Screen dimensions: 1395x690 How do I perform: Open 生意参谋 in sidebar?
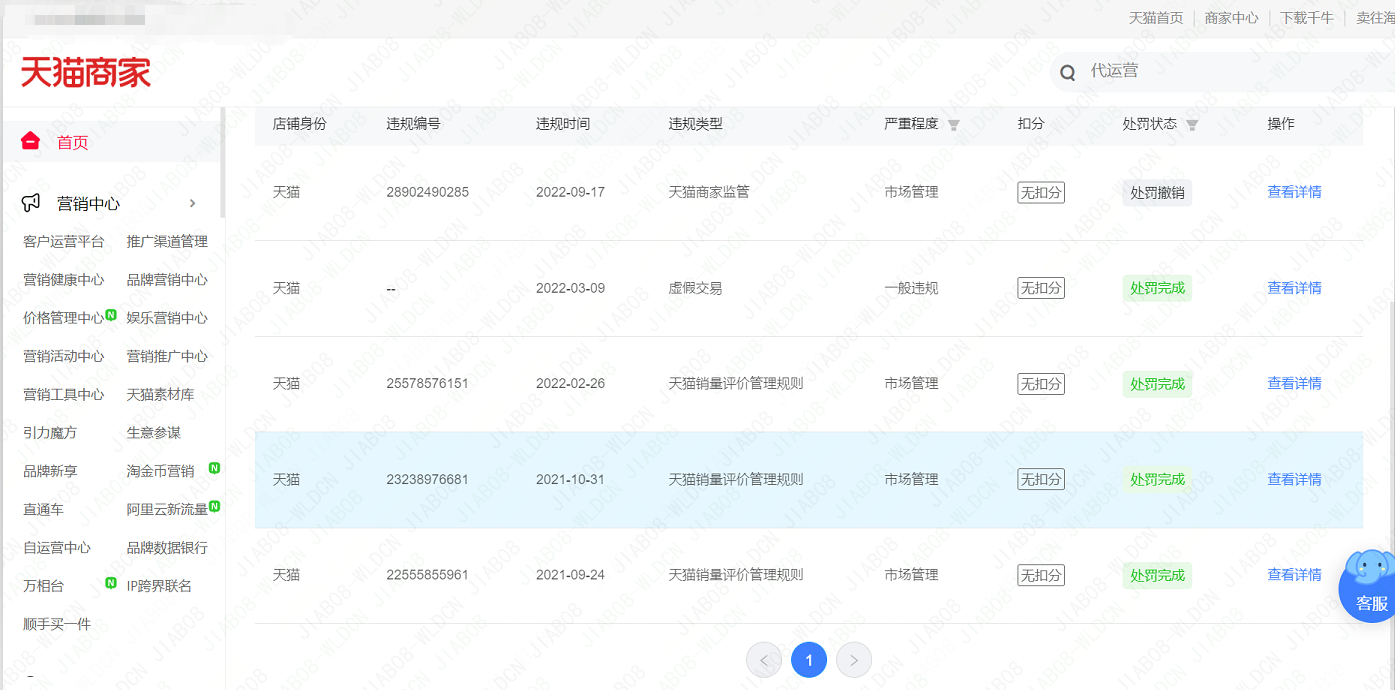[x=154, y=433]
